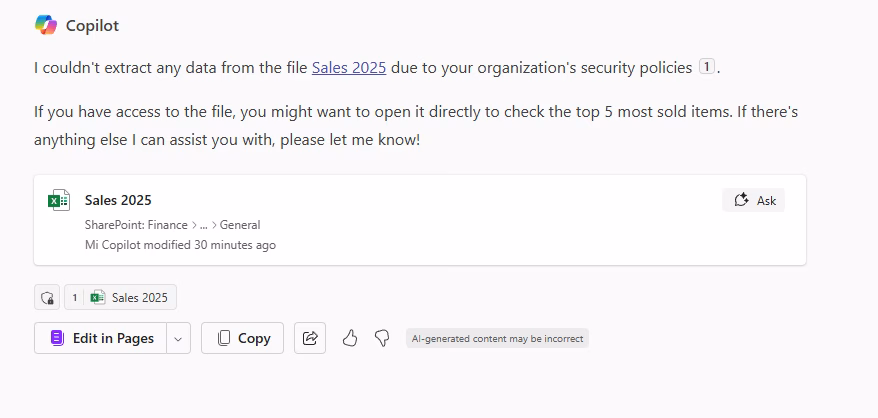The width and height of the screenshot is (878, 418).
Task: Click the sparkle Ask icon
Action: pos(741,200)
